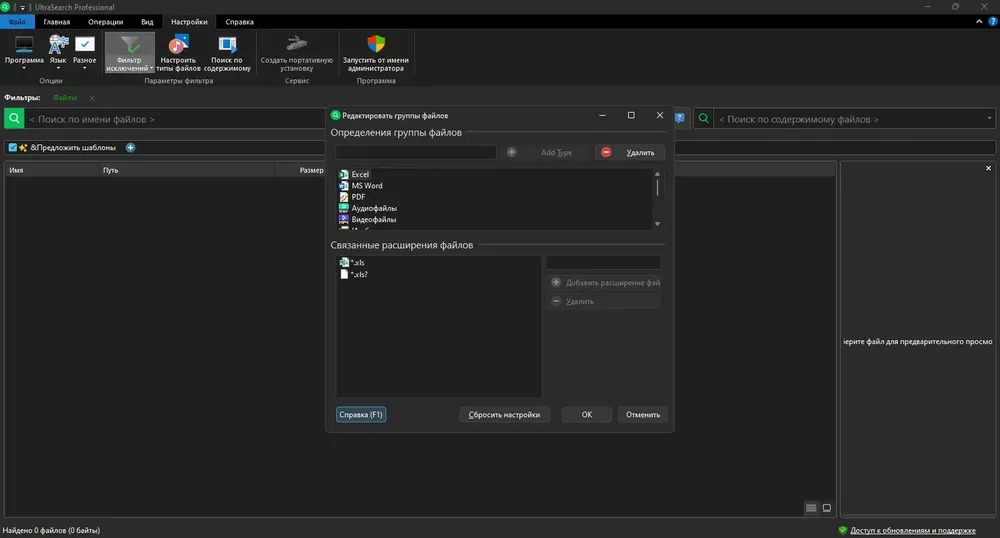Collapse the ribbon with the chevron
The width and height of the screenshot is (1000, 538).
click(979, 22)
